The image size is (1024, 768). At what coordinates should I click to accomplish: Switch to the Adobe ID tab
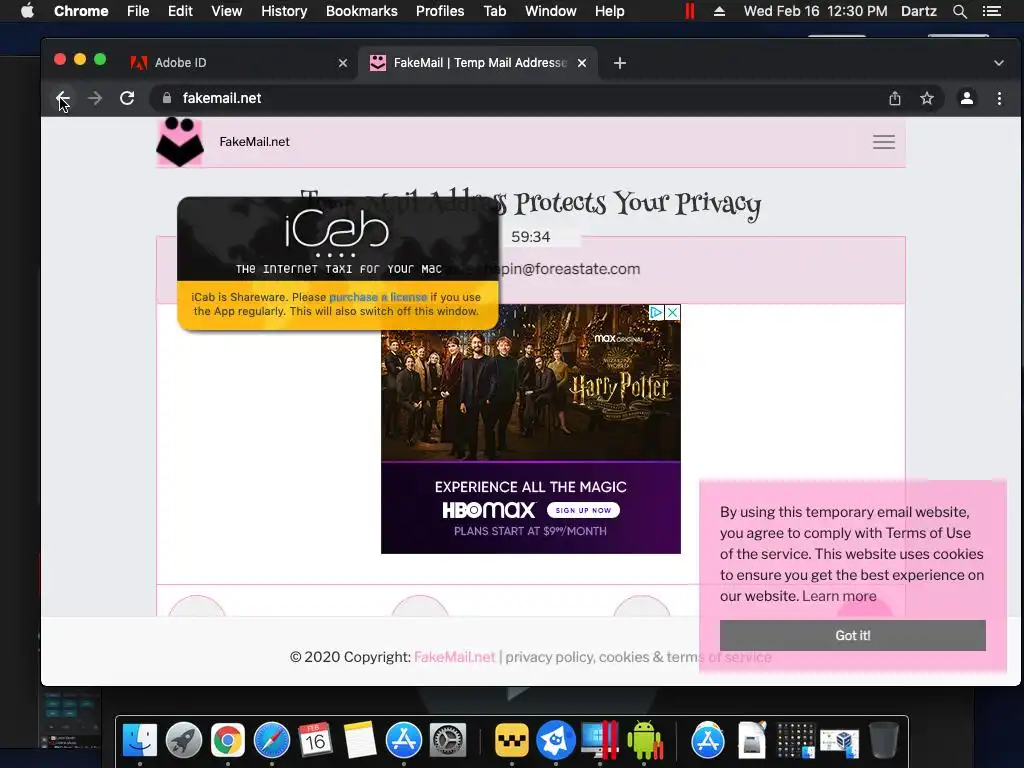239,63
